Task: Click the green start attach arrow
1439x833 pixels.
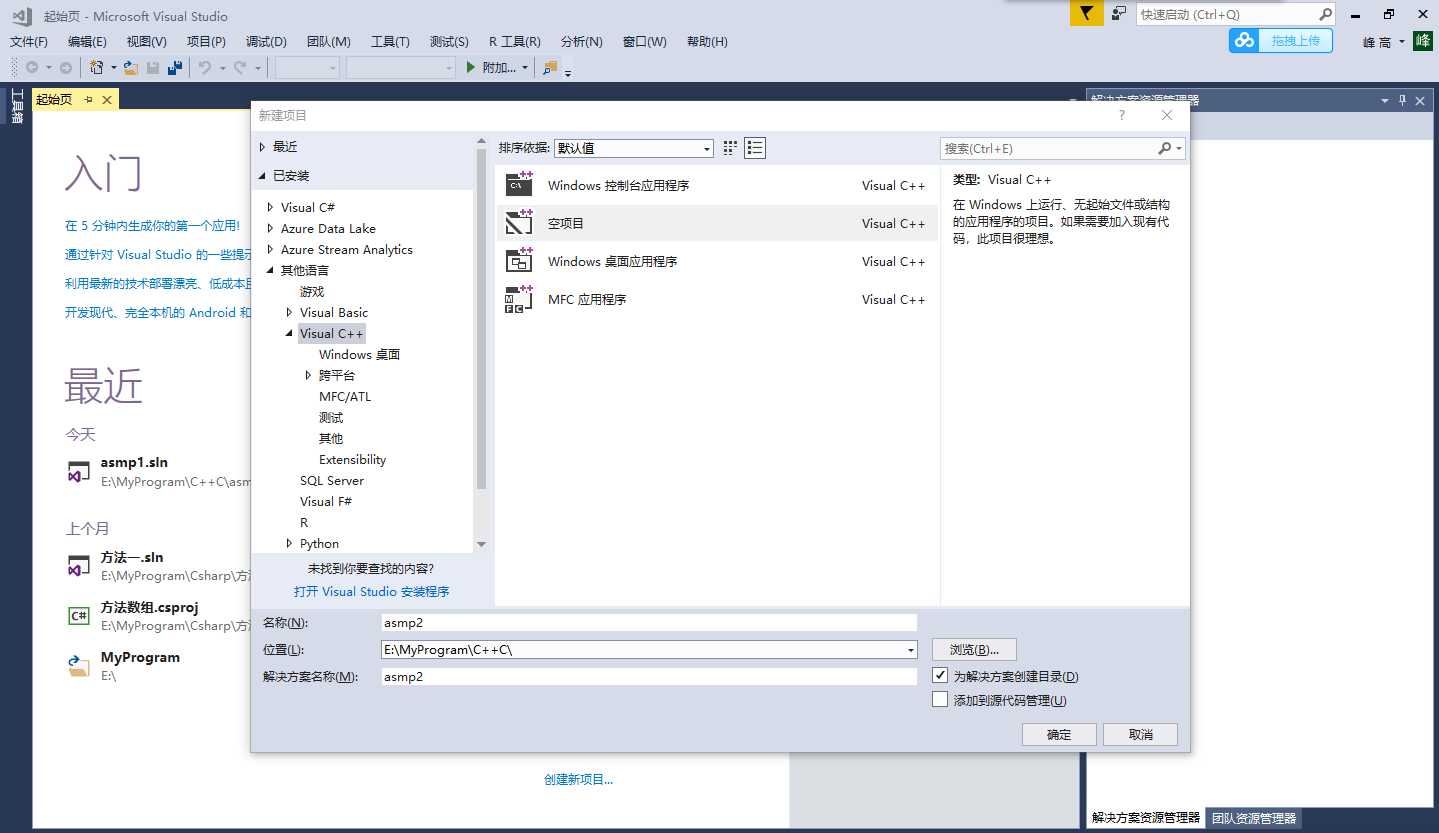Action: coord(472,67)
